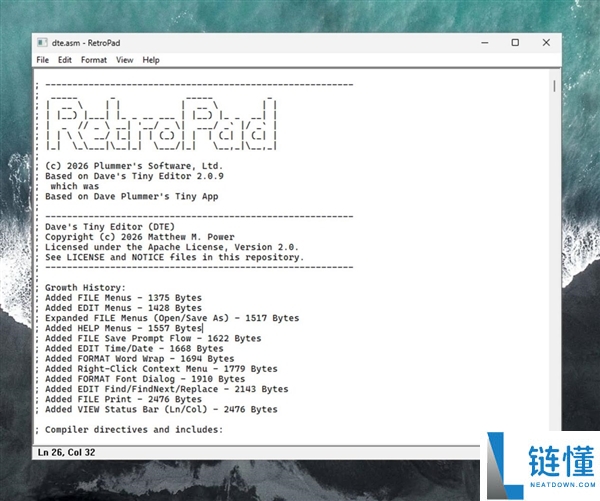600x501 pixels.
Task: Click the 'Licensed under the Apache License' line
Action: pyautogui.click(x=171, y=247)
